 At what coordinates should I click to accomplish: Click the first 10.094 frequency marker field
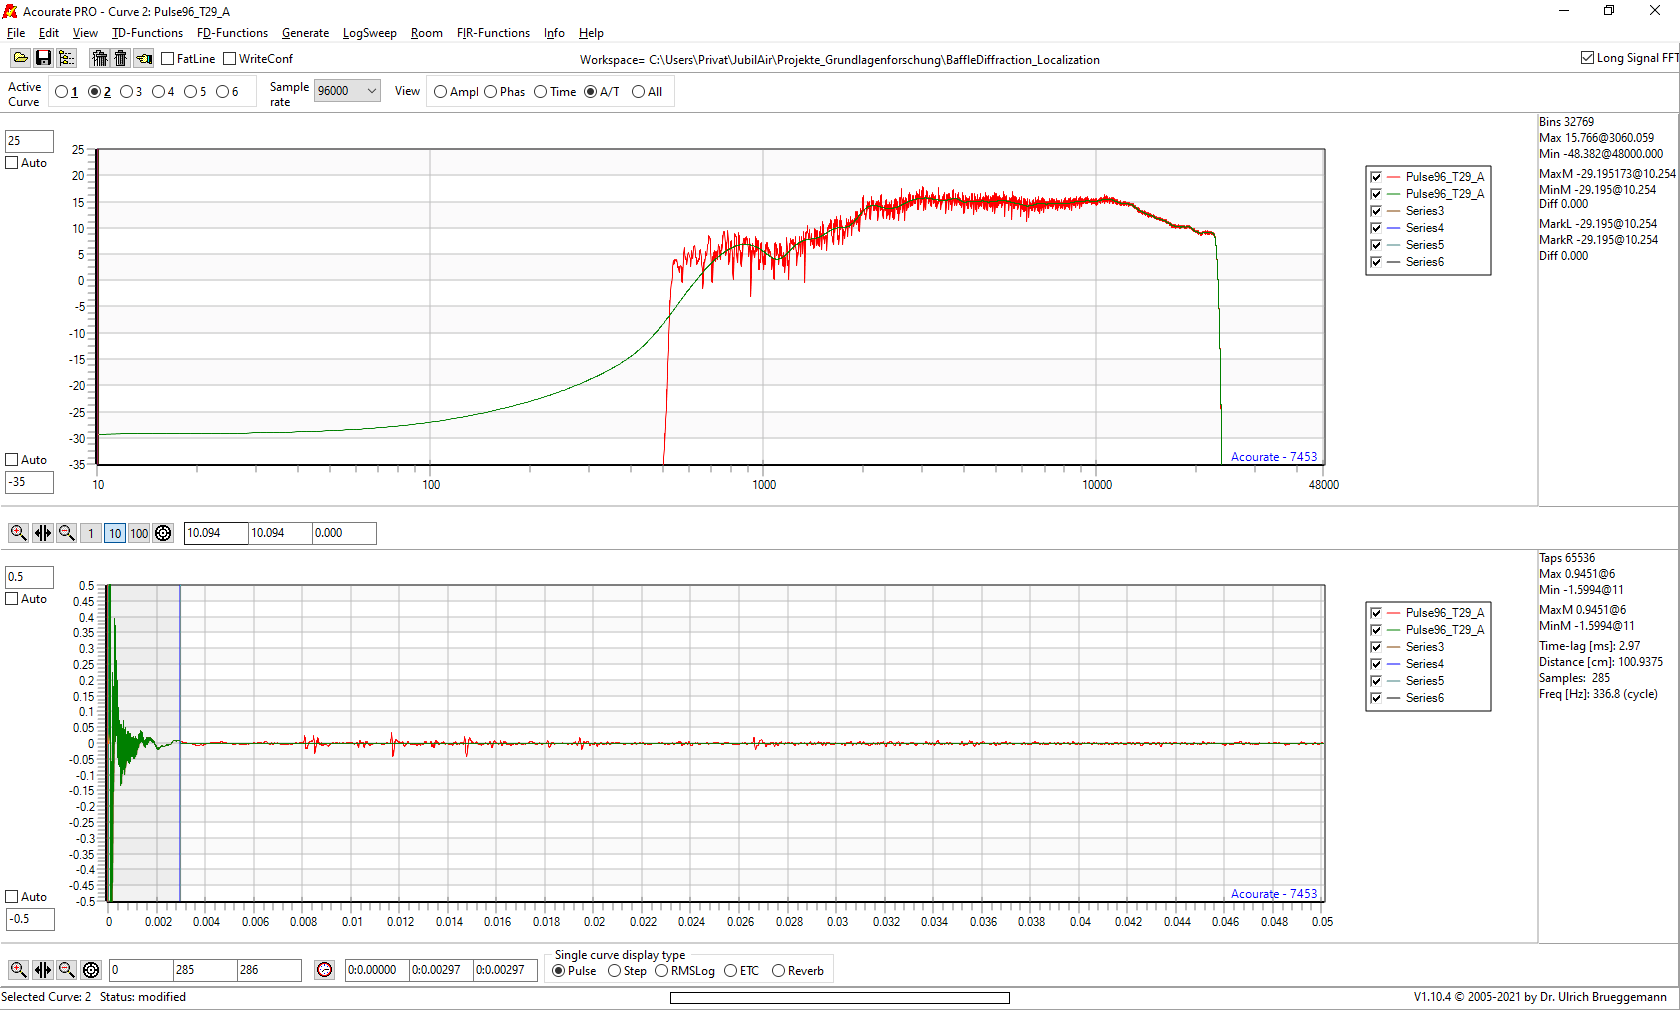pos(216,533)
